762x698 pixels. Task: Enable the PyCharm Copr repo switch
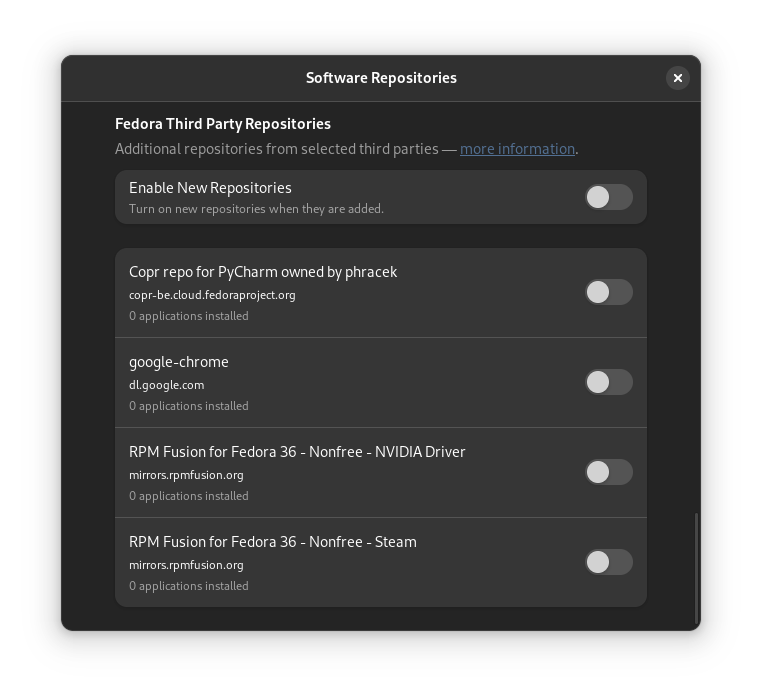[609, 292]
